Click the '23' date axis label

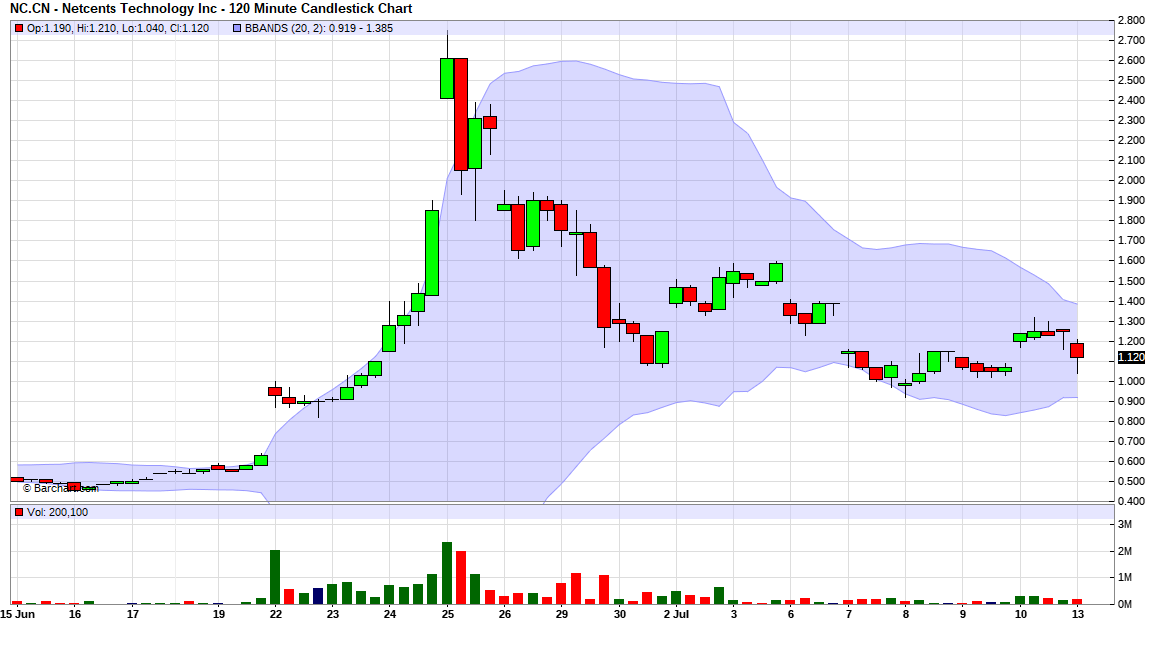pos(332,614)
